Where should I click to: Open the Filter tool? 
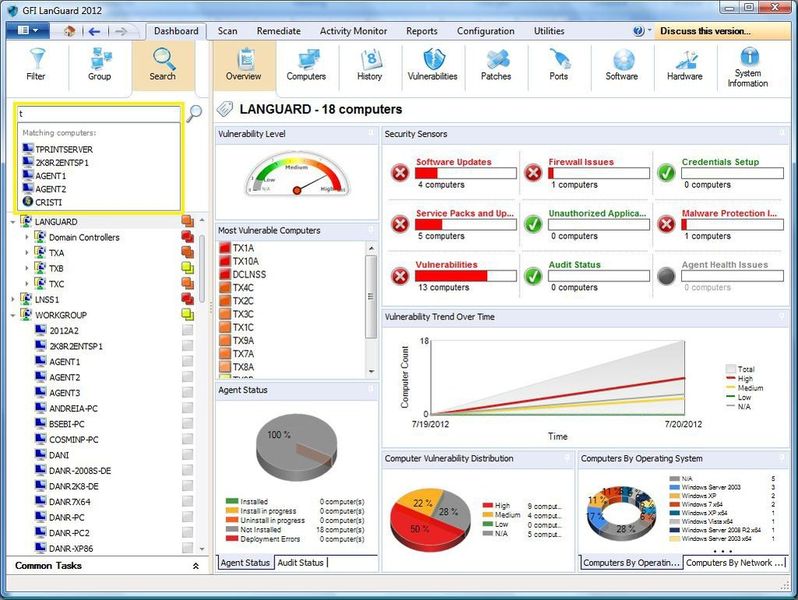pyautogui.click(x=36, y=65)
